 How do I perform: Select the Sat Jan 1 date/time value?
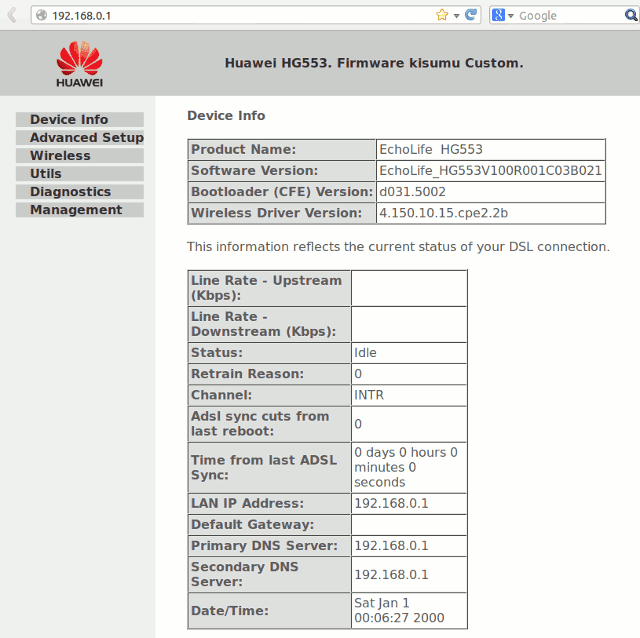[x=399, y=611]
